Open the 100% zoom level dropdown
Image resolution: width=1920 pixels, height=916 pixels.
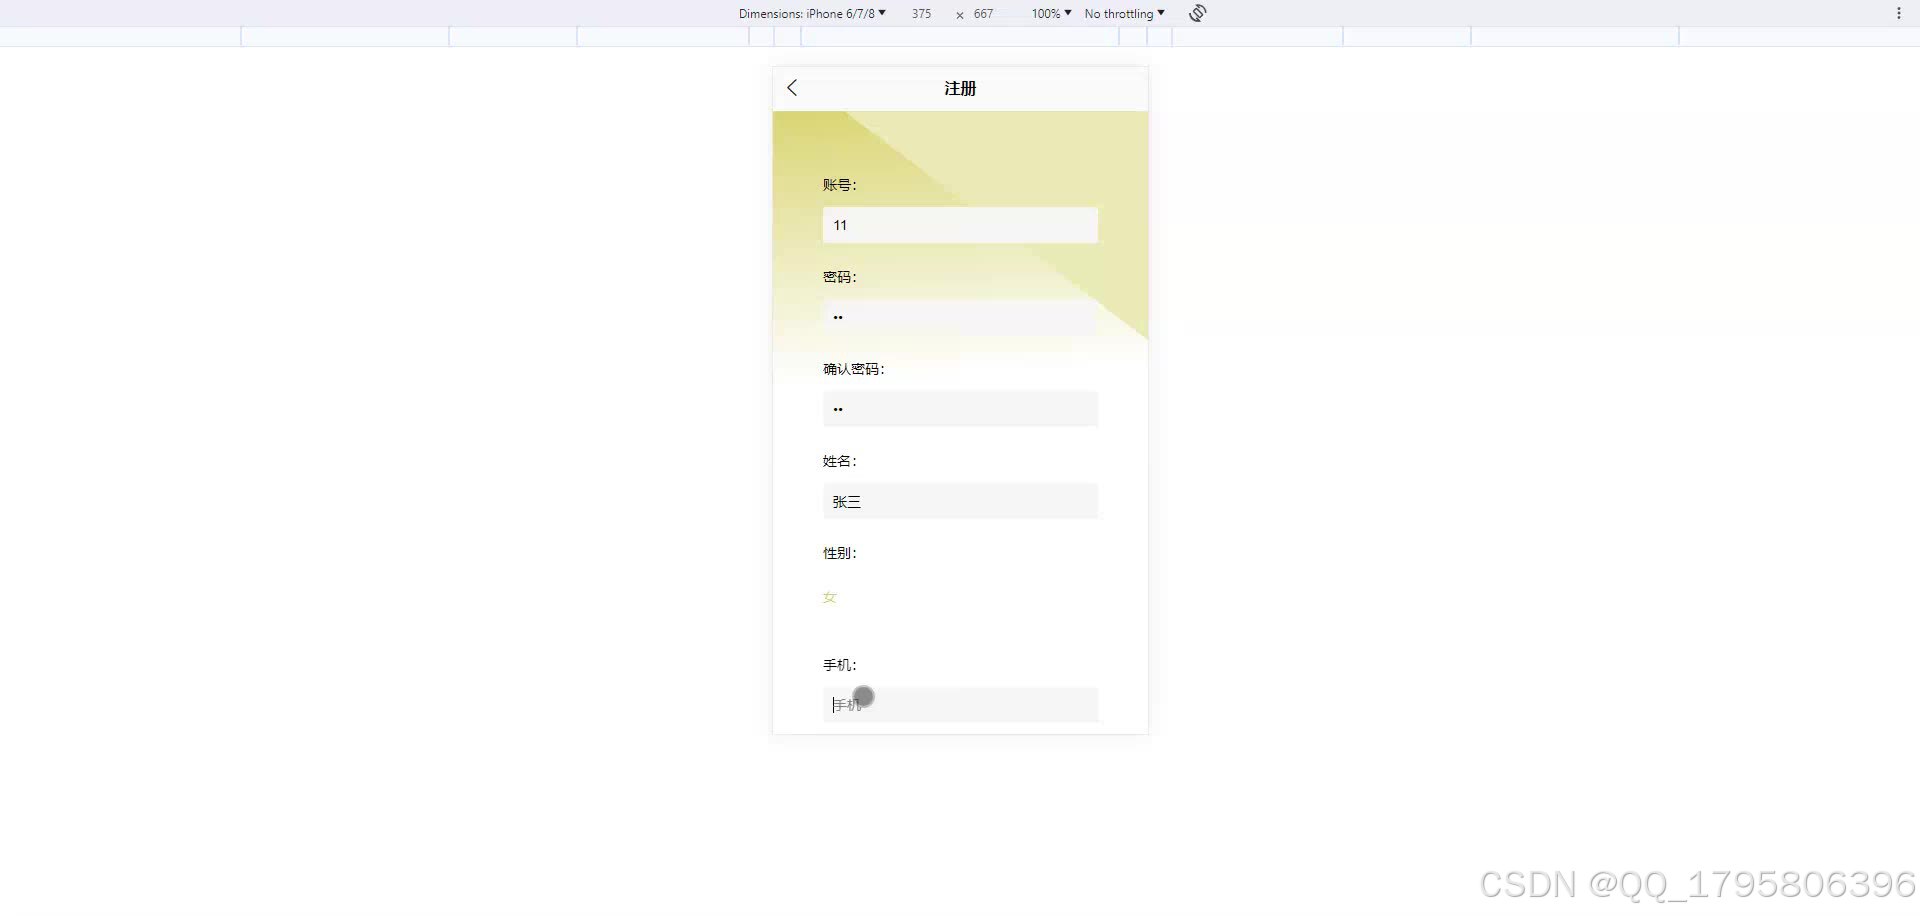click(1051, 13)
